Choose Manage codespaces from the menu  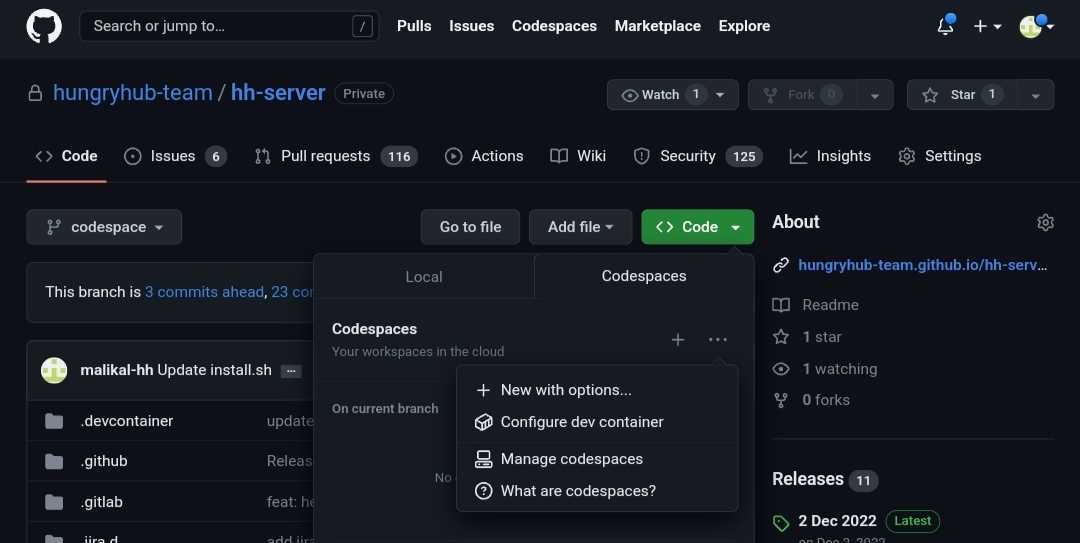point(571,459)
